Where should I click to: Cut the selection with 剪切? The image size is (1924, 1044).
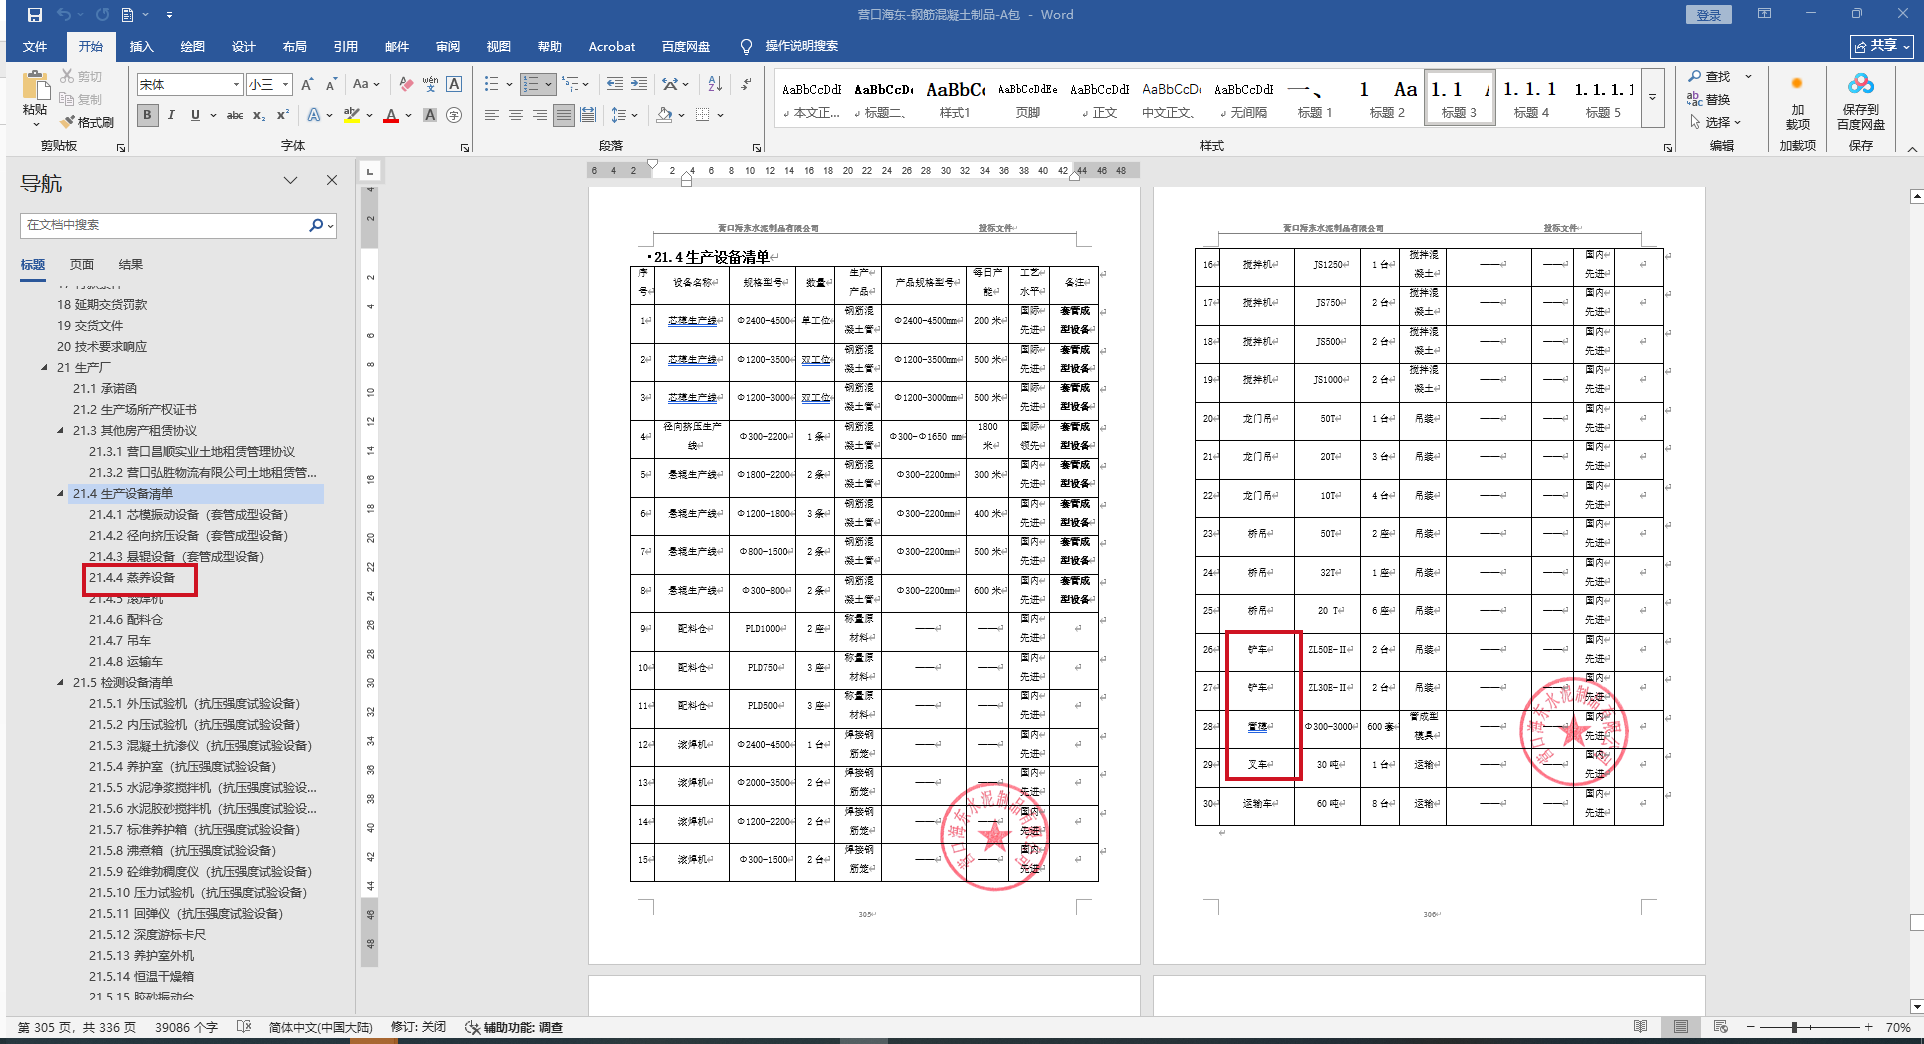pyautogui.click(x=81, y=76)
